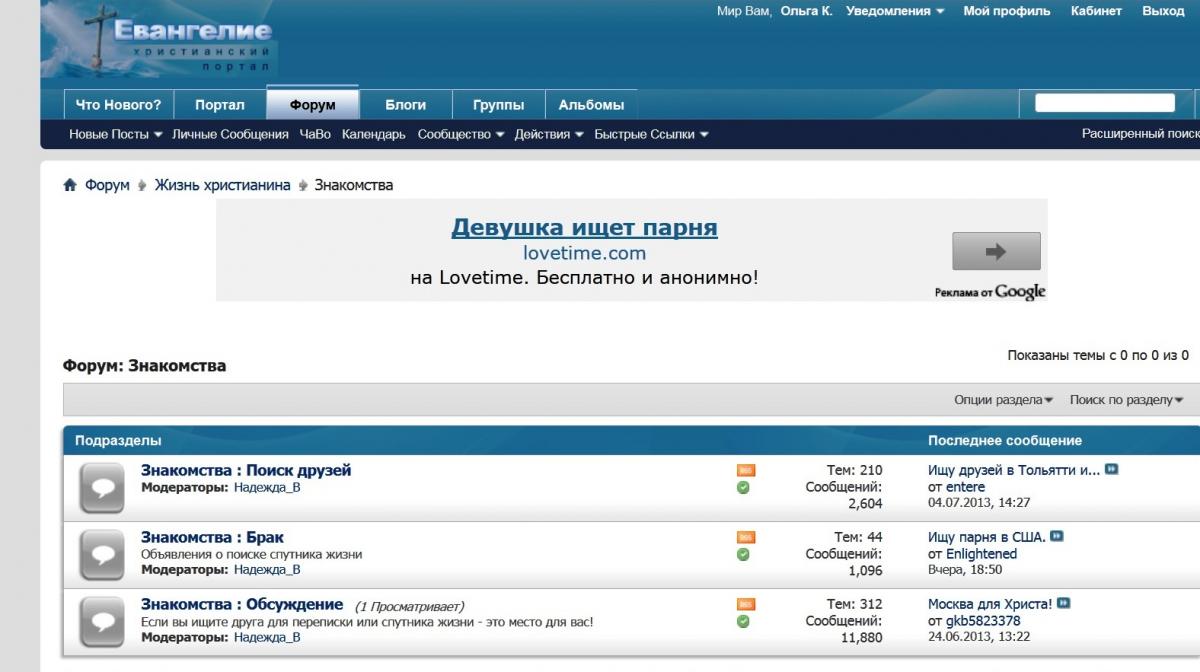
Task: Click green check icon for Брак subforum
Action: point(743,555)
